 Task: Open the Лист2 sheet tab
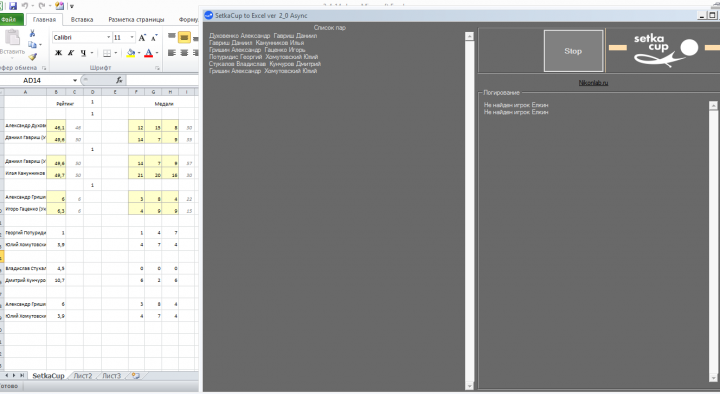point(83,376)
